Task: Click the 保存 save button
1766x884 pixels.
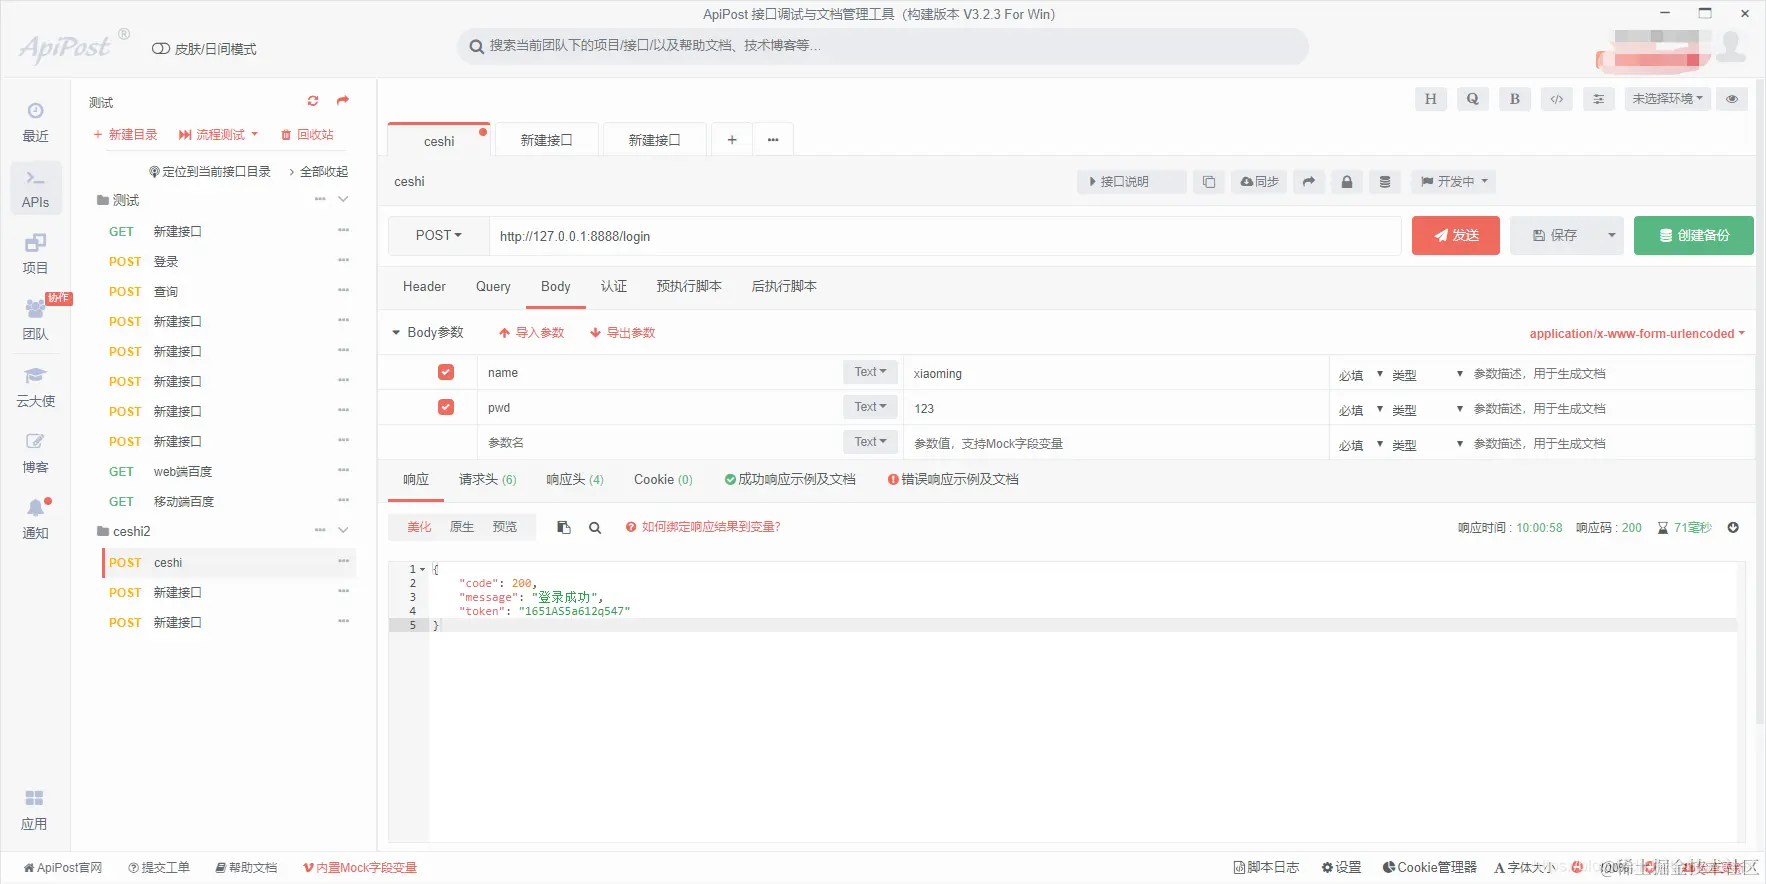Action: coord(1555,236)
